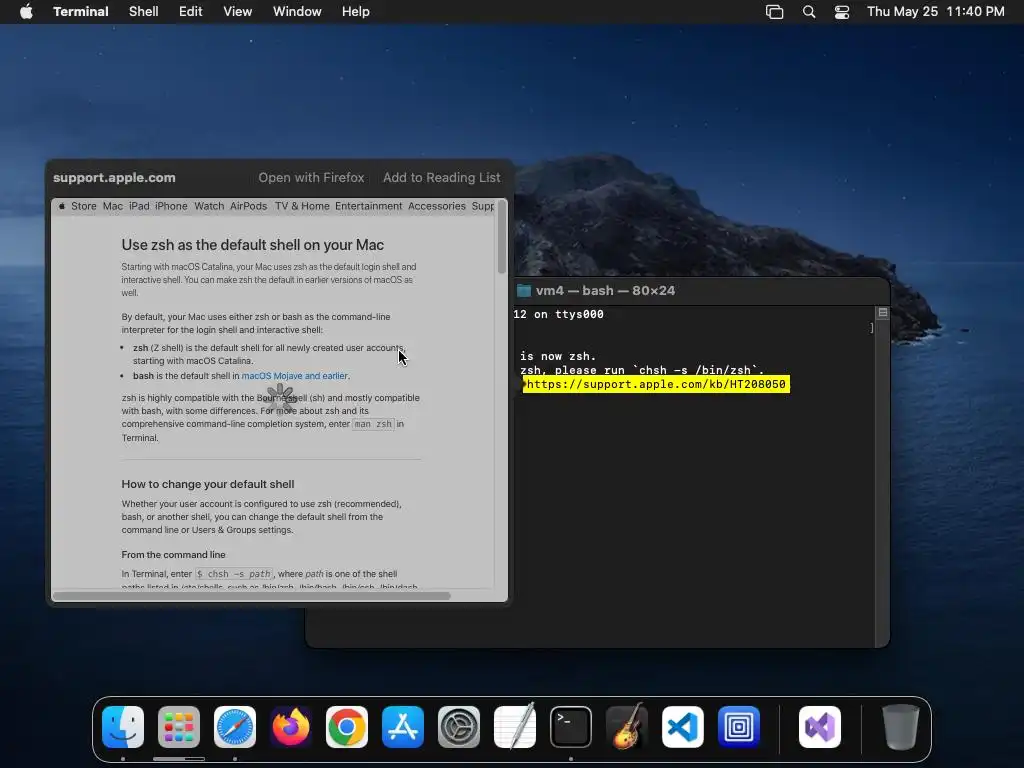Open Firefox from the Dock
The width and height of the screenshot is (1024, 768).
(291, 727)
